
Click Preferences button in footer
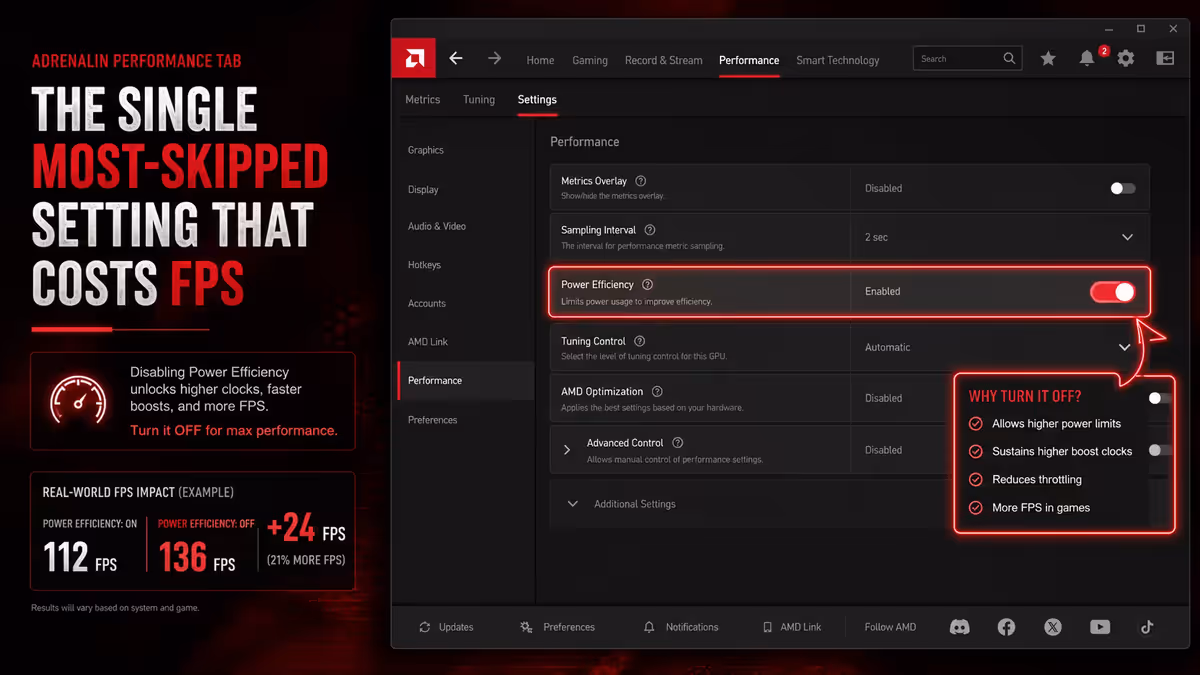(x=557, y=627)
